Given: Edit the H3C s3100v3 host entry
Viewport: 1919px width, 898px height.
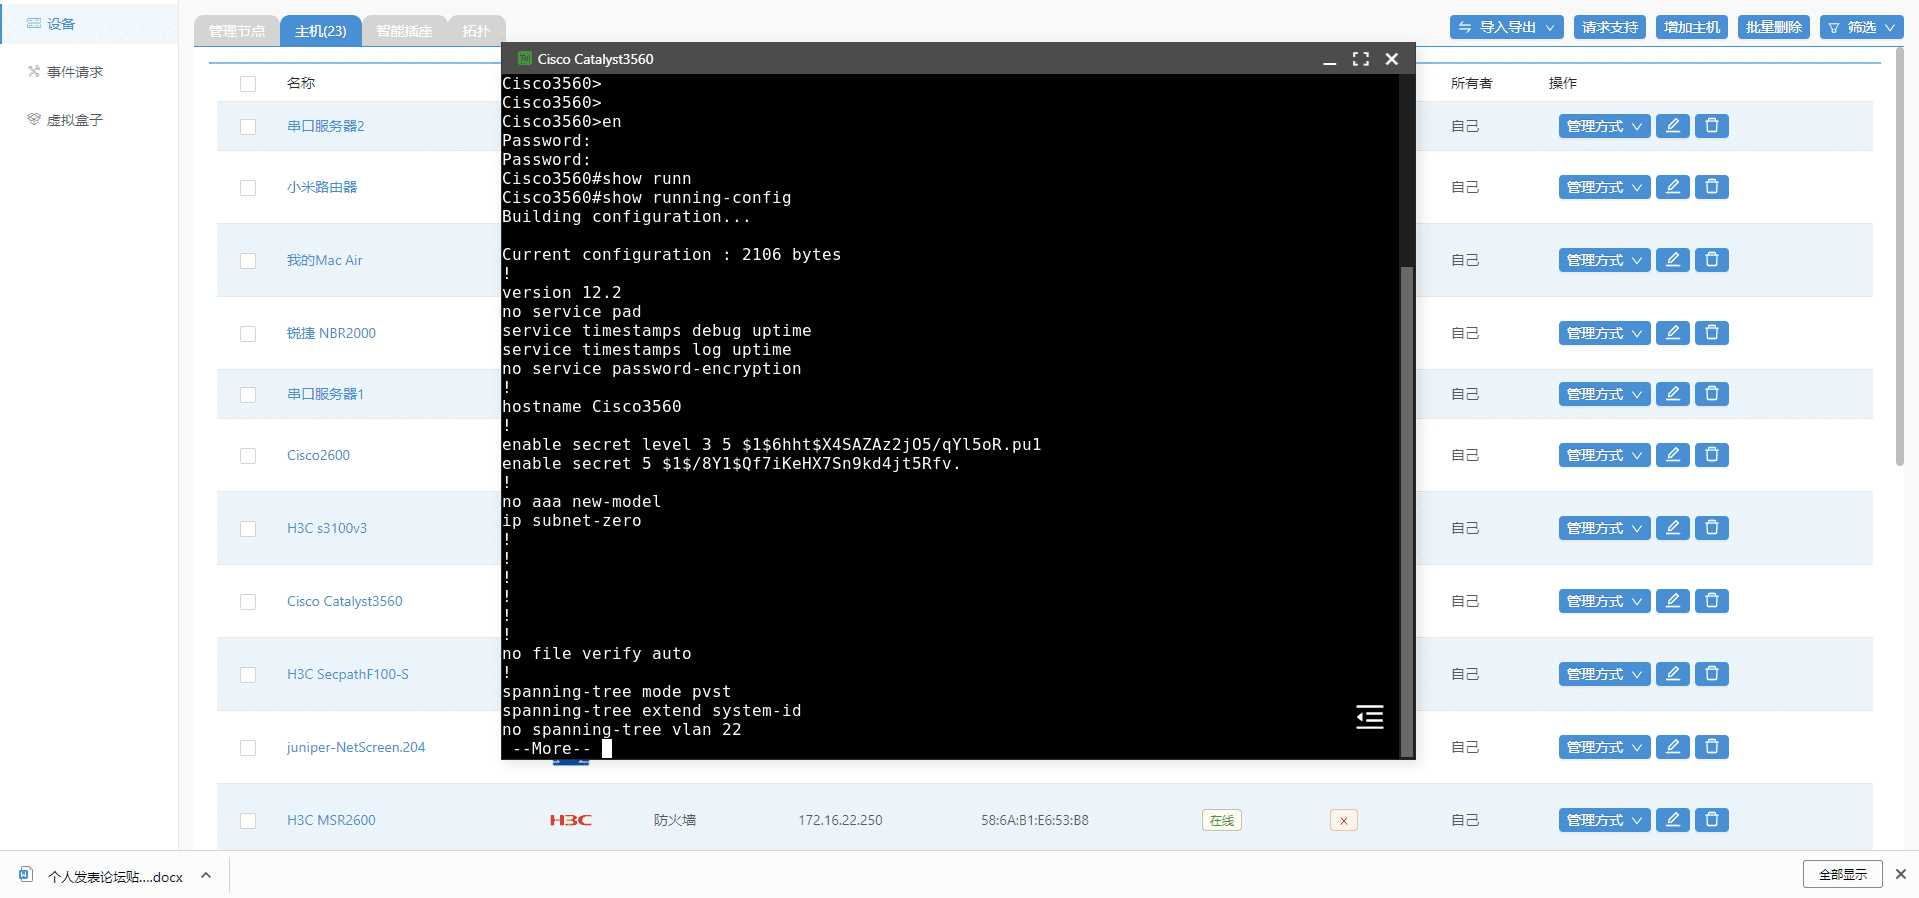Looking at the screenshot, I should coord(1672,528).
